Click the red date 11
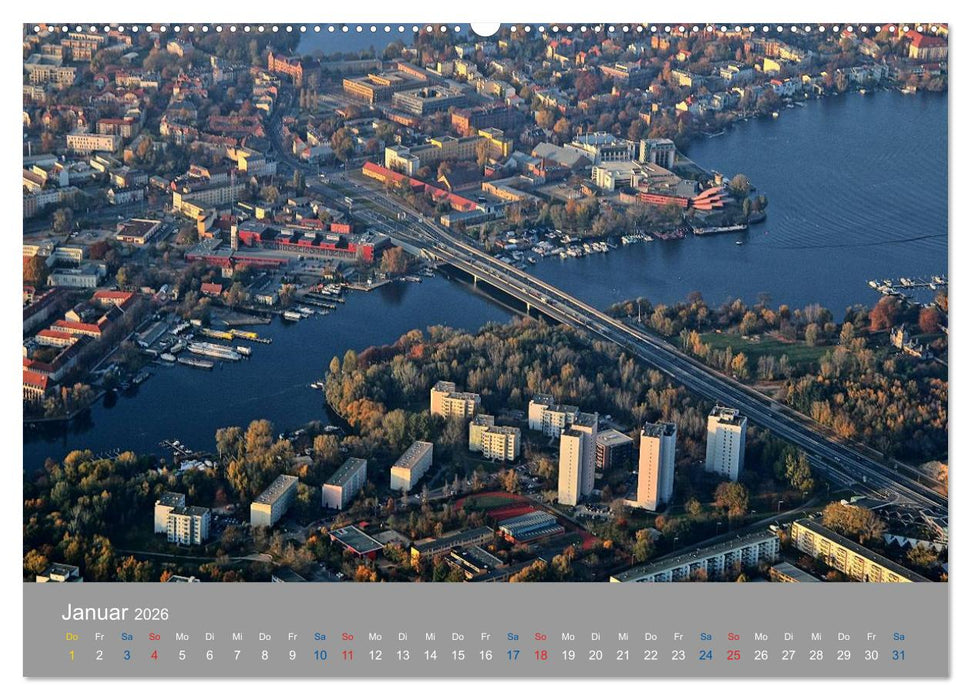 348,655
